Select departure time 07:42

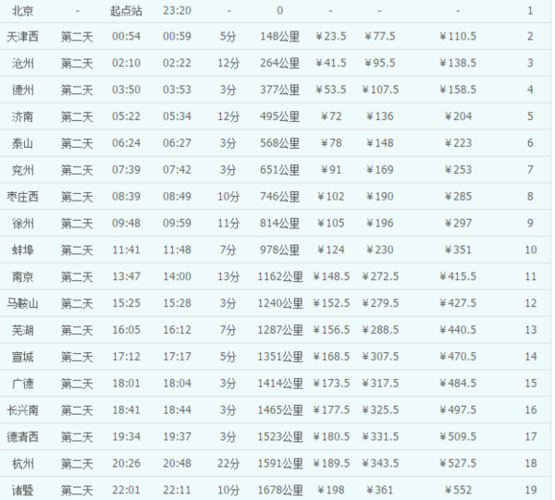pos(177,170)
